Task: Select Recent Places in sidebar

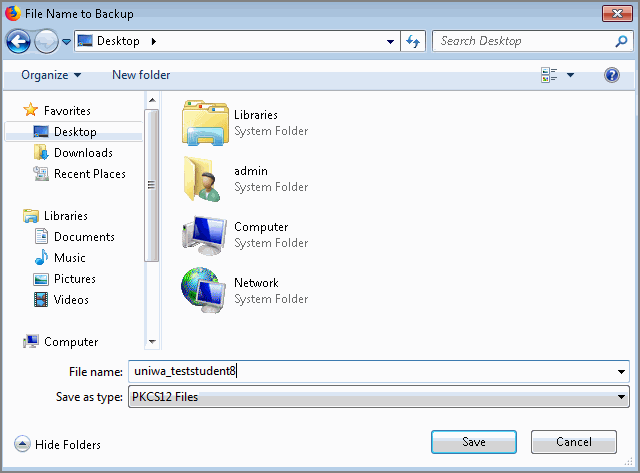Action: (90, 174)
